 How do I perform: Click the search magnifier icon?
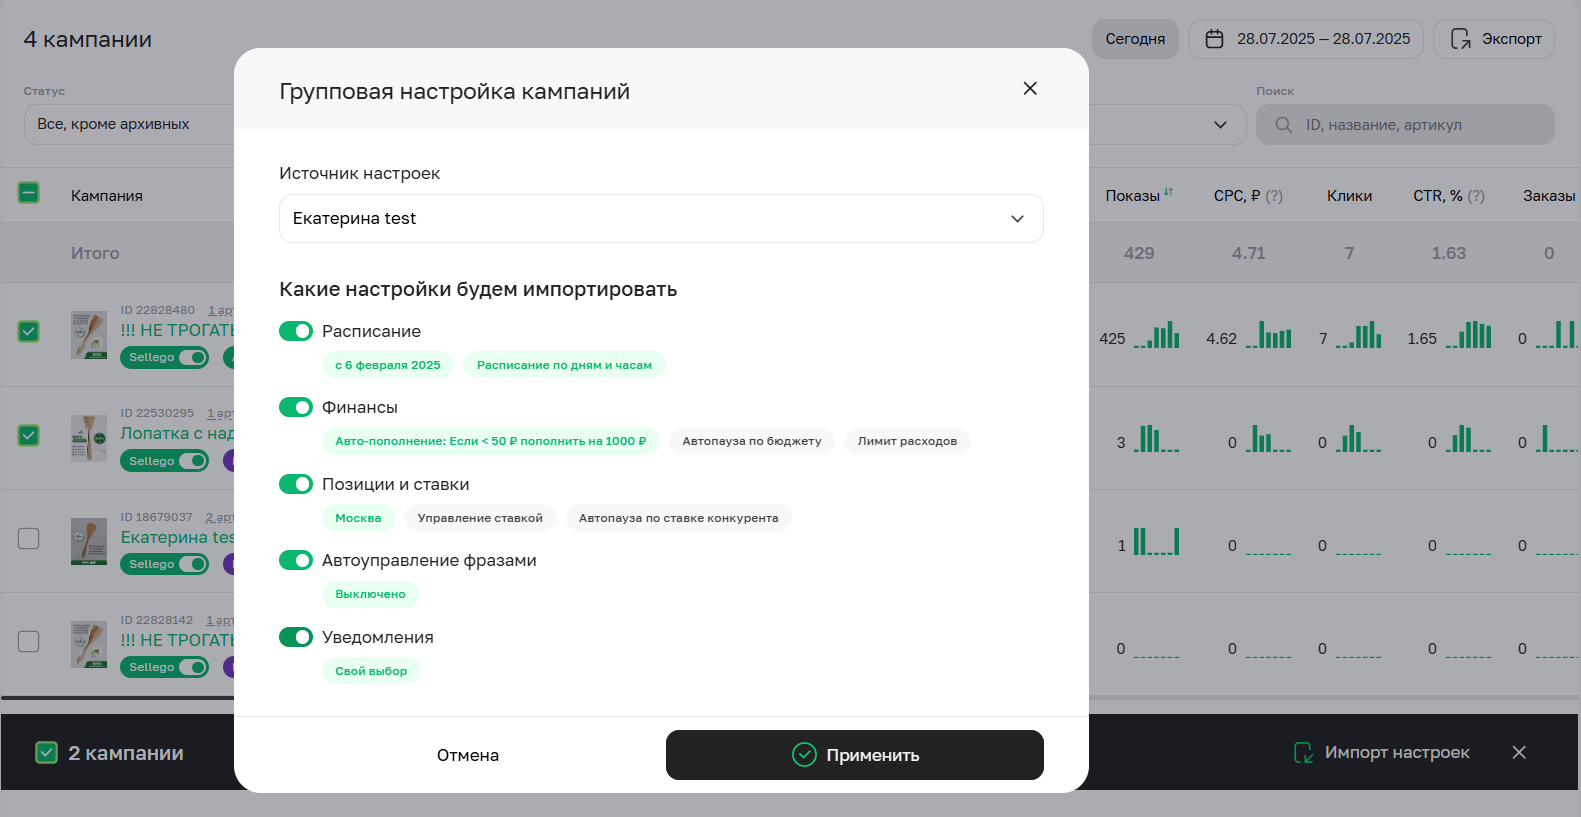(1284, 125)
